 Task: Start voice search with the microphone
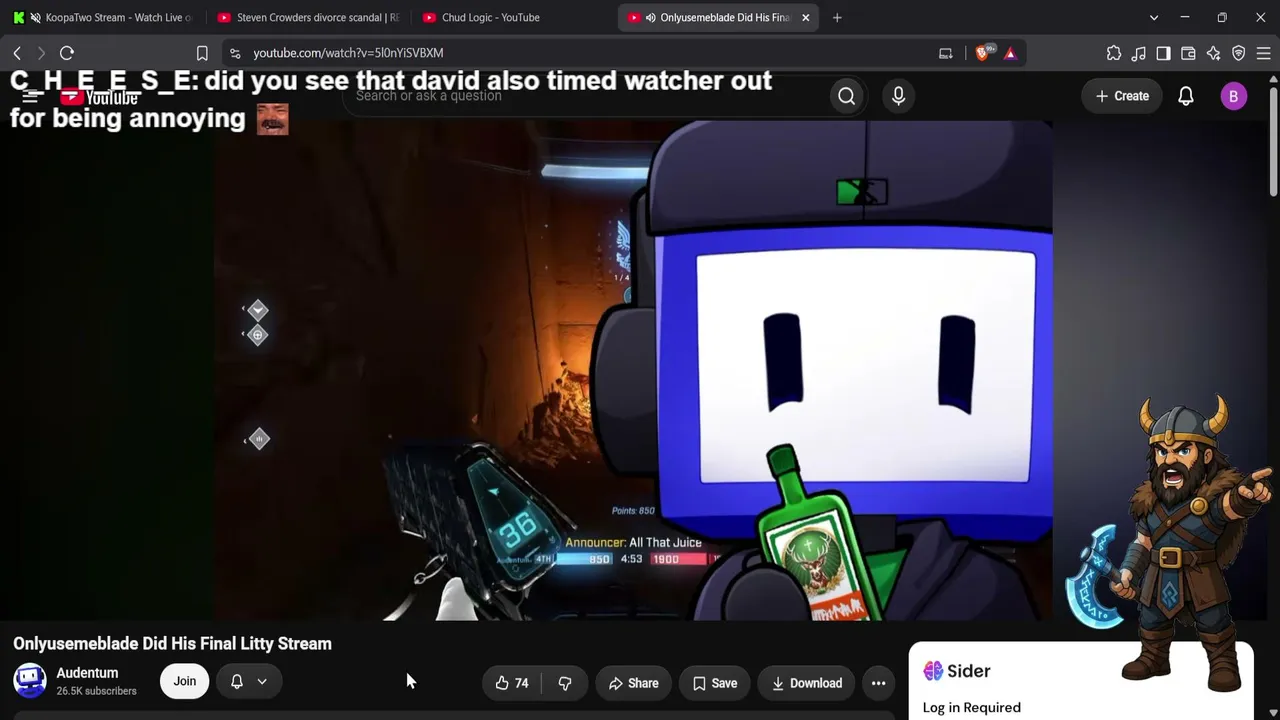(x=898, y=96)
